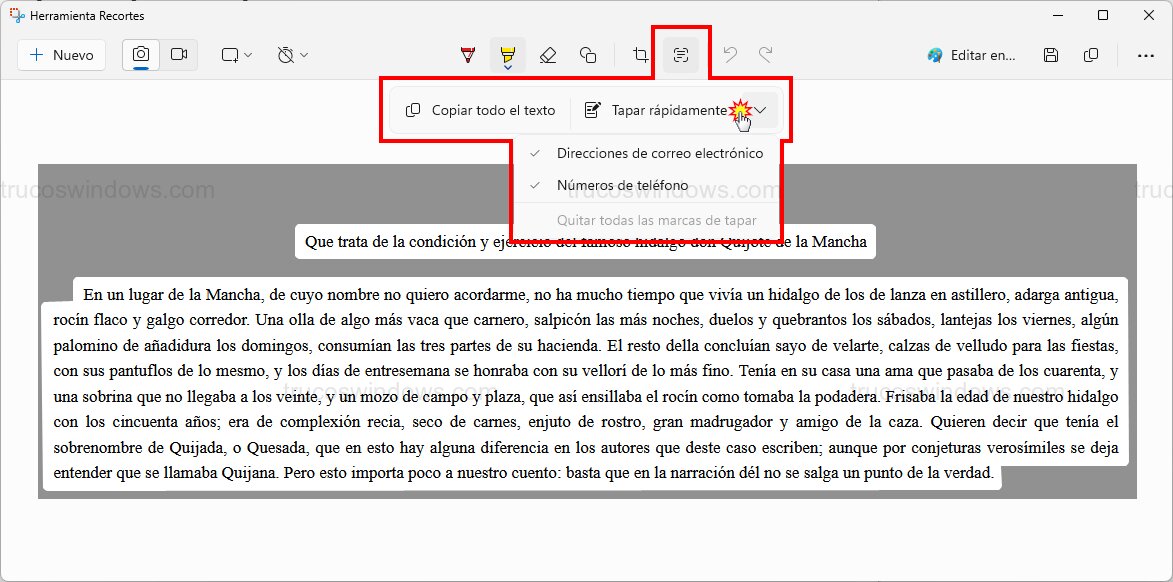Image resolution: width=1173 pixels, height=582 pixels.
Task: Open the three-dot options menu
Action: click(x=1146, y=55)
